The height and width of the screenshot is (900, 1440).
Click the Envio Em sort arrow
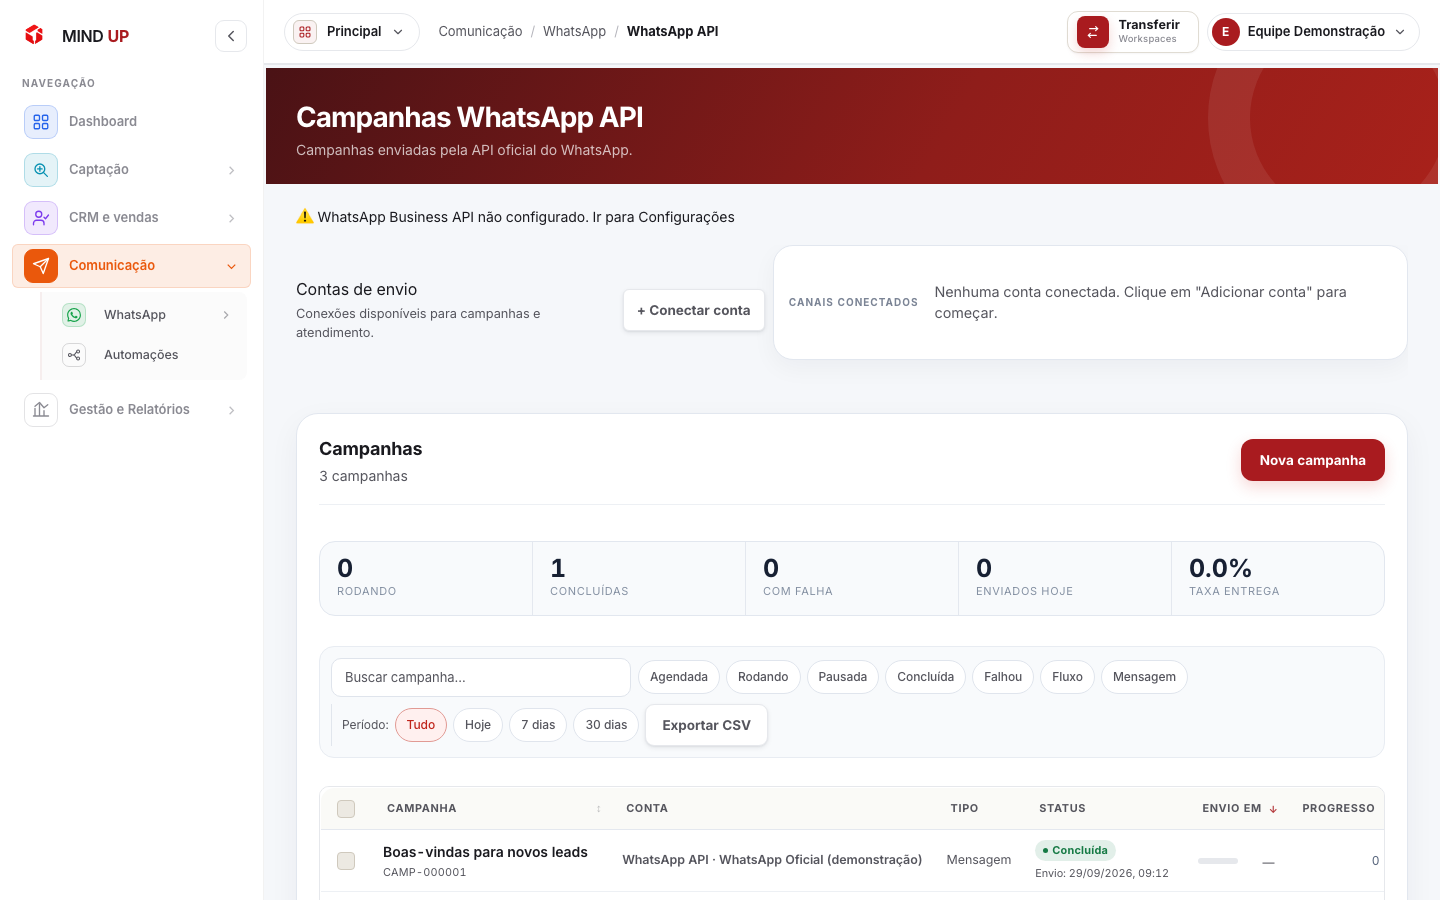(x=1273, y=809)
